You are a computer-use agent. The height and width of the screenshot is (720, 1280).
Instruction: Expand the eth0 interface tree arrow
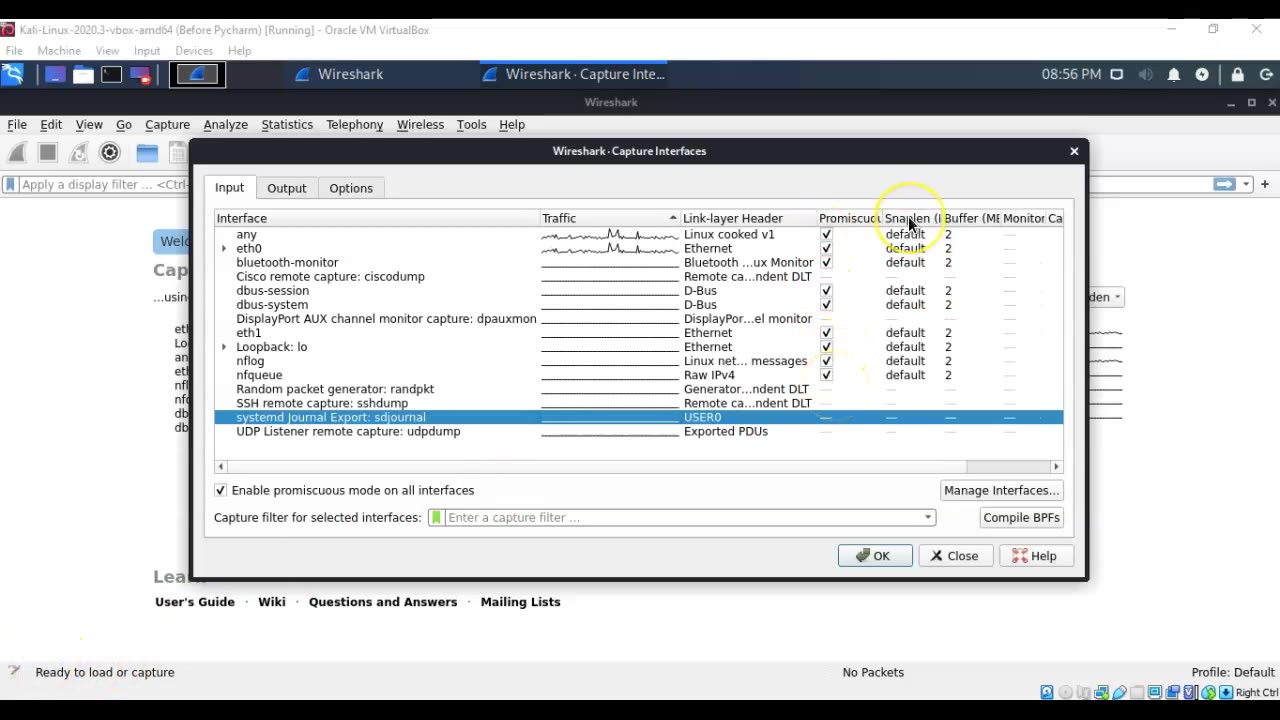tap(224, 249)
